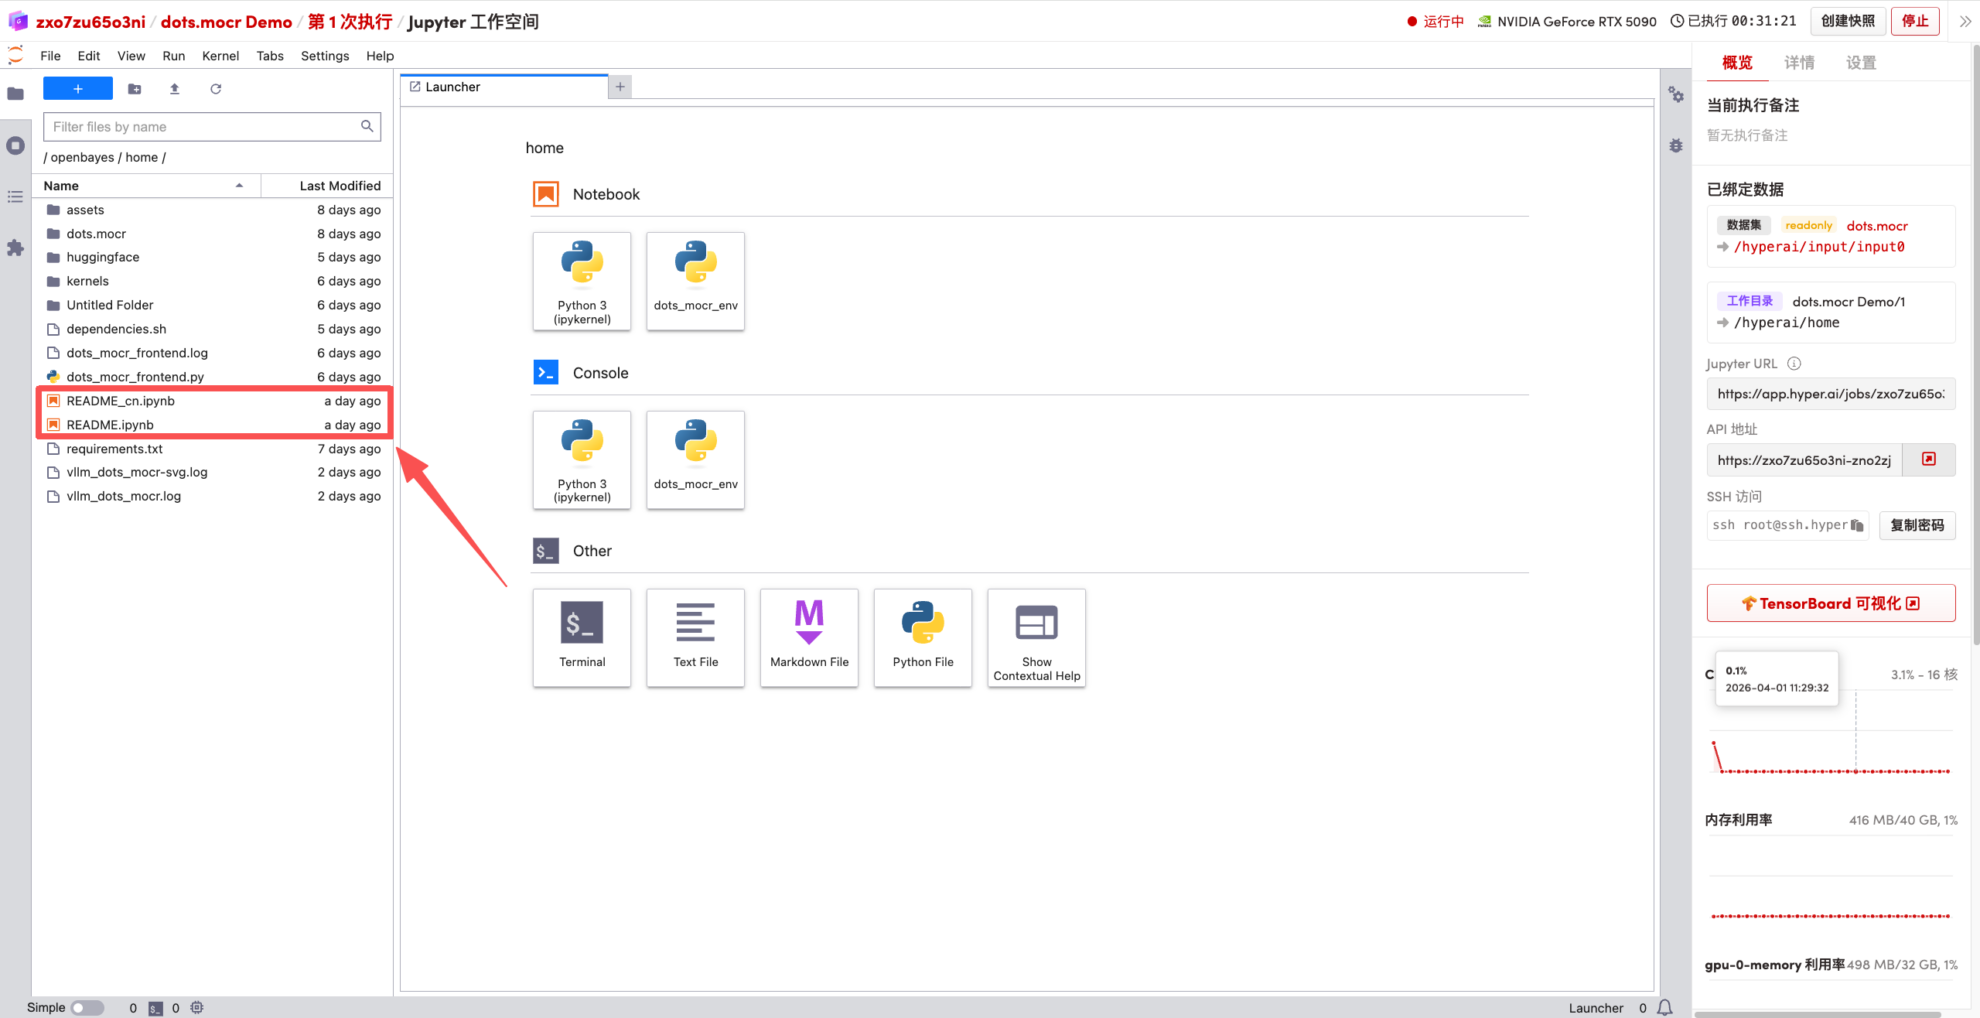This screenshot has height=1018, width=1980.
Task: Collapse the right panel with double chevron
Action: pyautogui.click(x=1964, y=21)
